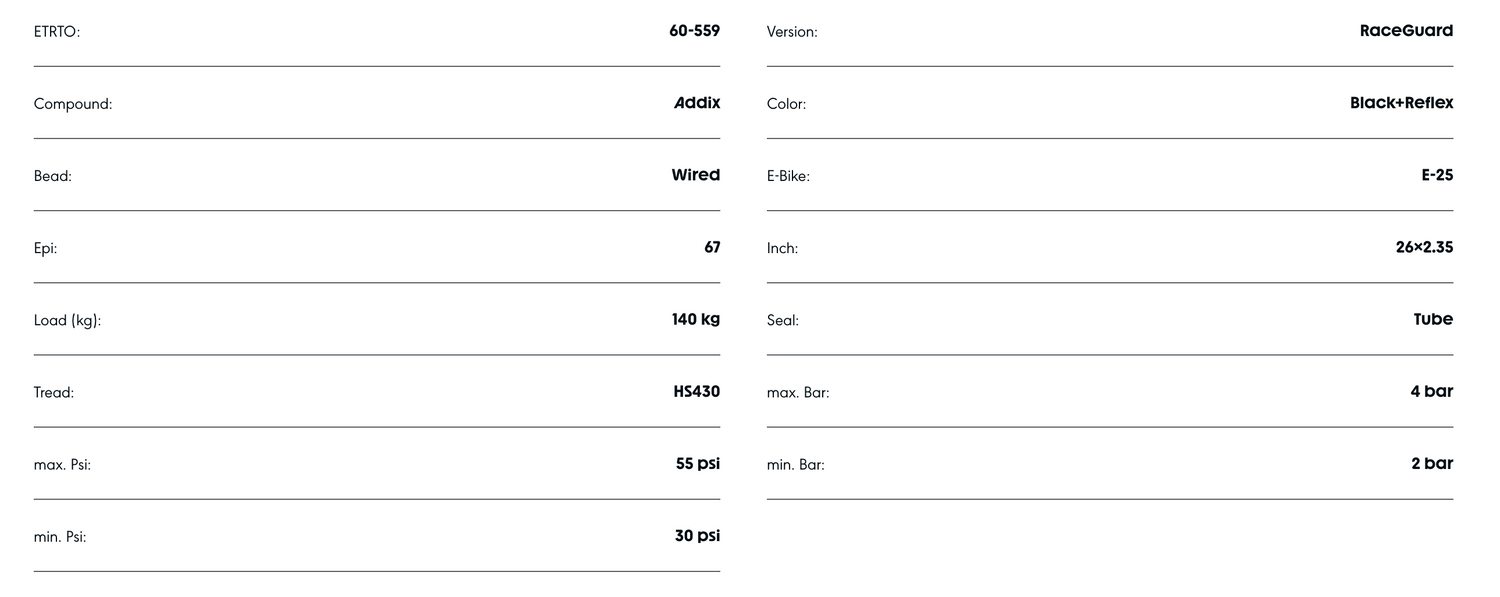Click the RaceGuard version value
Screen dimensions: 1500x597
[1406, 31]
